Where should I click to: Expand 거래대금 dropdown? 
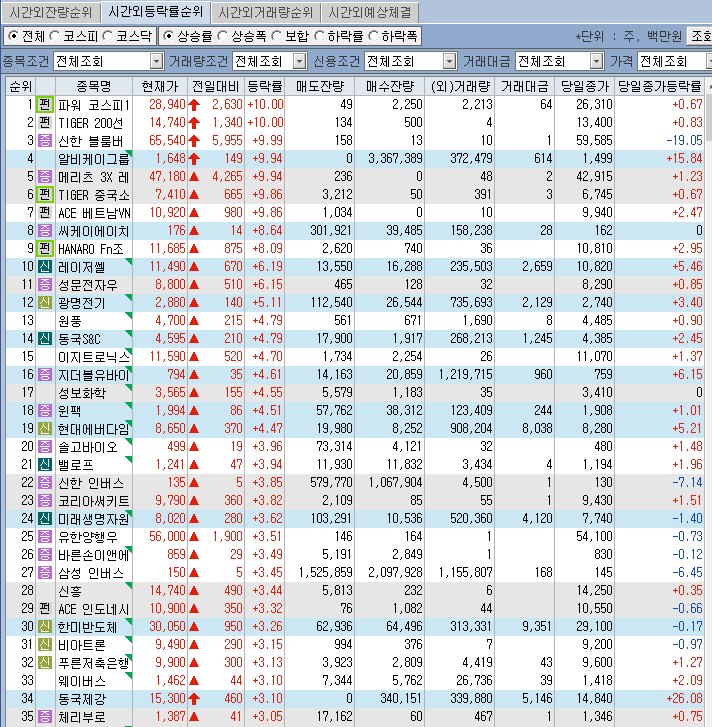click(x=597, y=61)
